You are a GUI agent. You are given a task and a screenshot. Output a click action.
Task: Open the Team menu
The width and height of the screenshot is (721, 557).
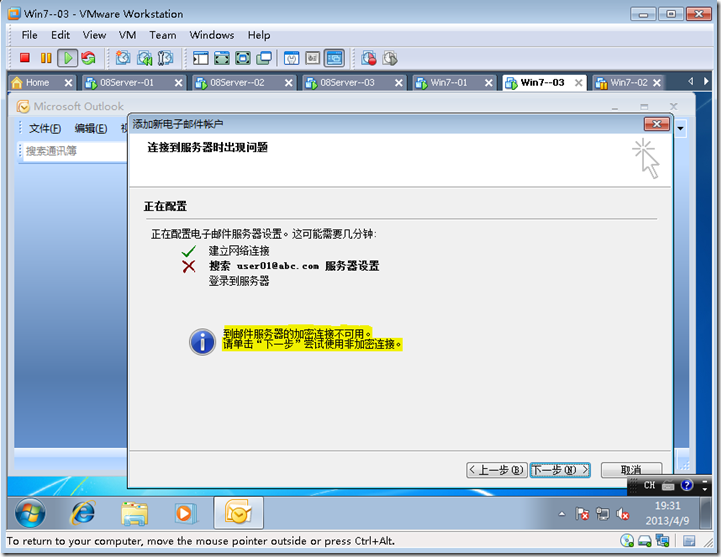[163, 35]
